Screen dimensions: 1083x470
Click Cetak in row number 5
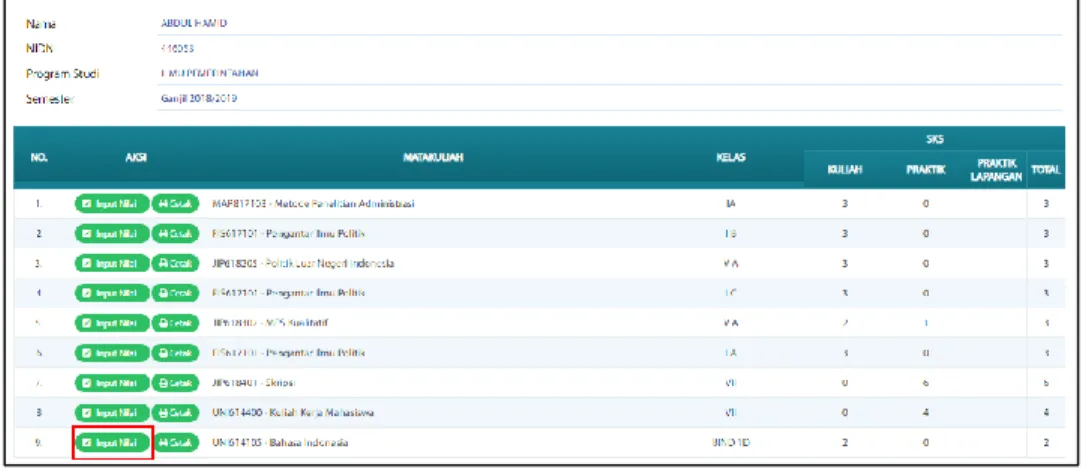(x=175, y=323)
